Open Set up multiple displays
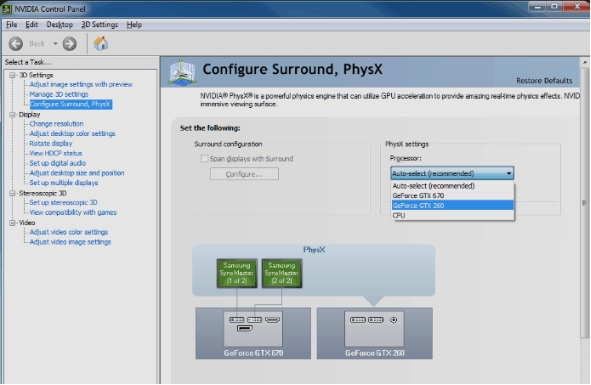Viewport: 591px width, 385px height. click(64, 183)
